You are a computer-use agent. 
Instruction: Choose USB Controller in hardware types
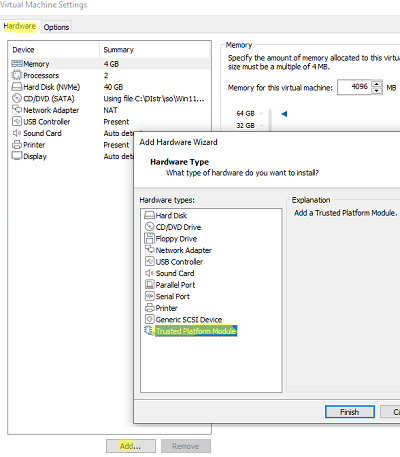click(x=179, y=262)
